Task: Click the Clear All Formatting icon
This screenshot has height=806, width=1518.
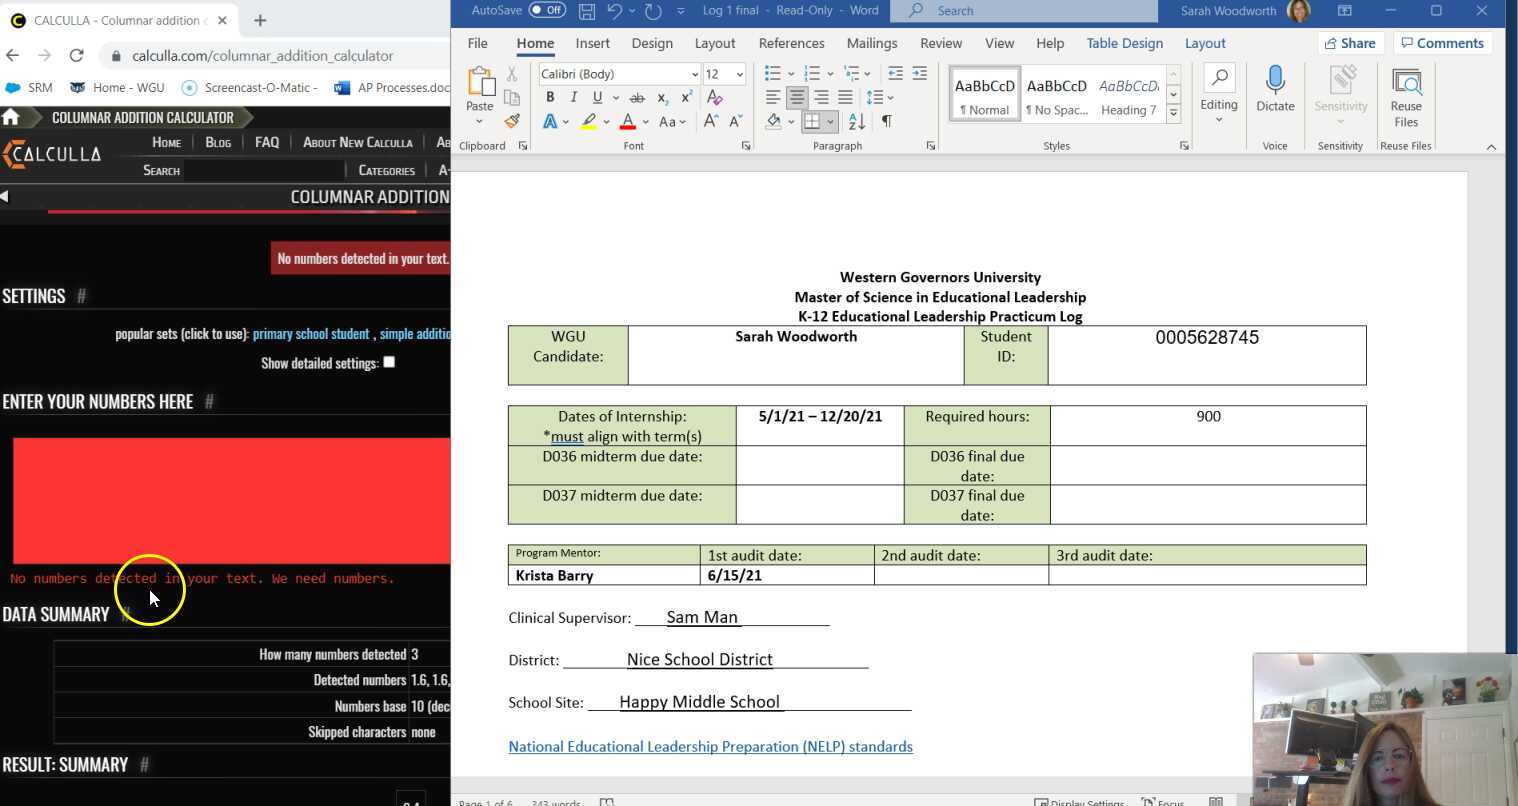Action: [714, 97]
